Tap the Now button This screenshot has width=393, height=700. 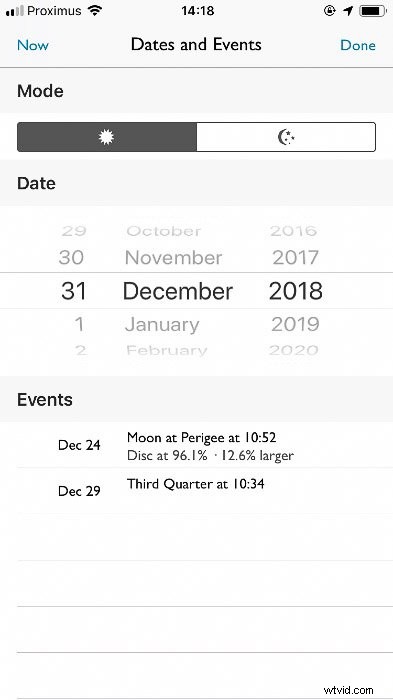point(33,45)
